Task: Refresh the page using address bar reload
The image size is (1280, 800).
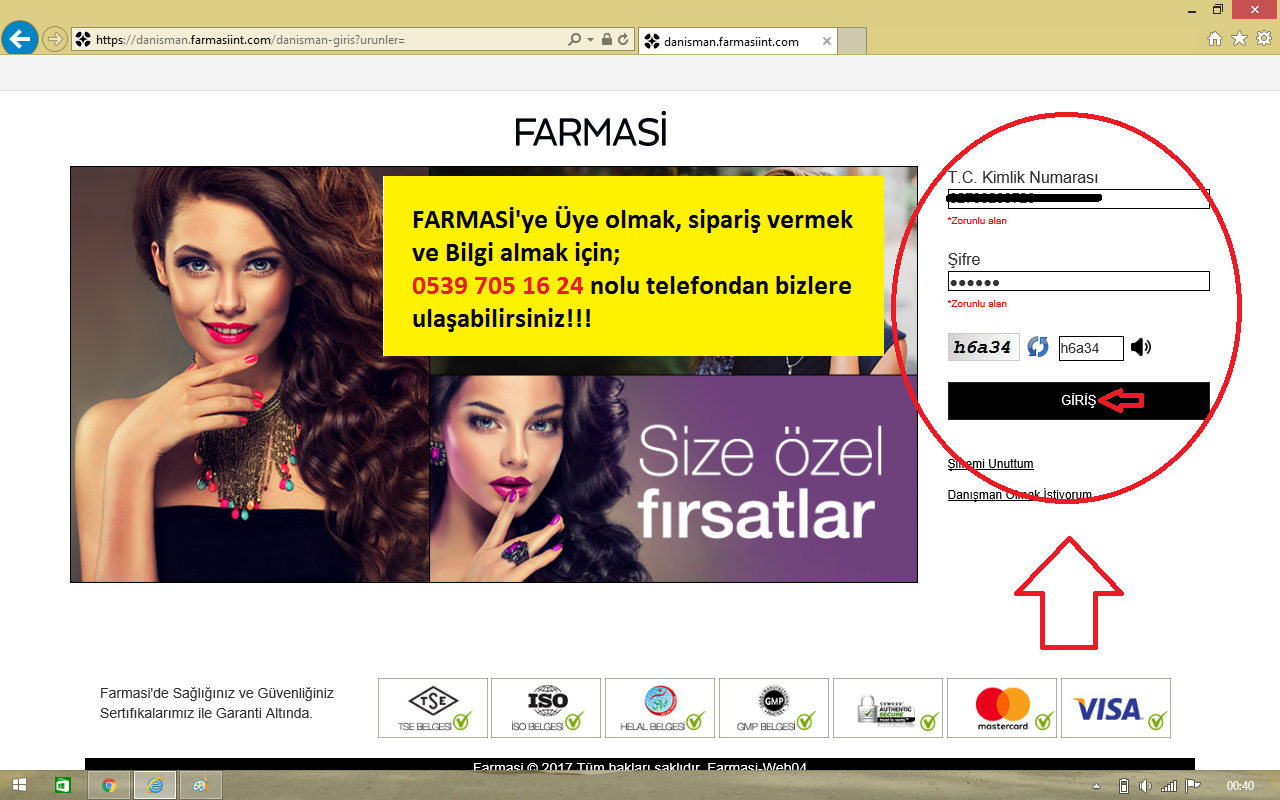Action: [x=623, y=40]
